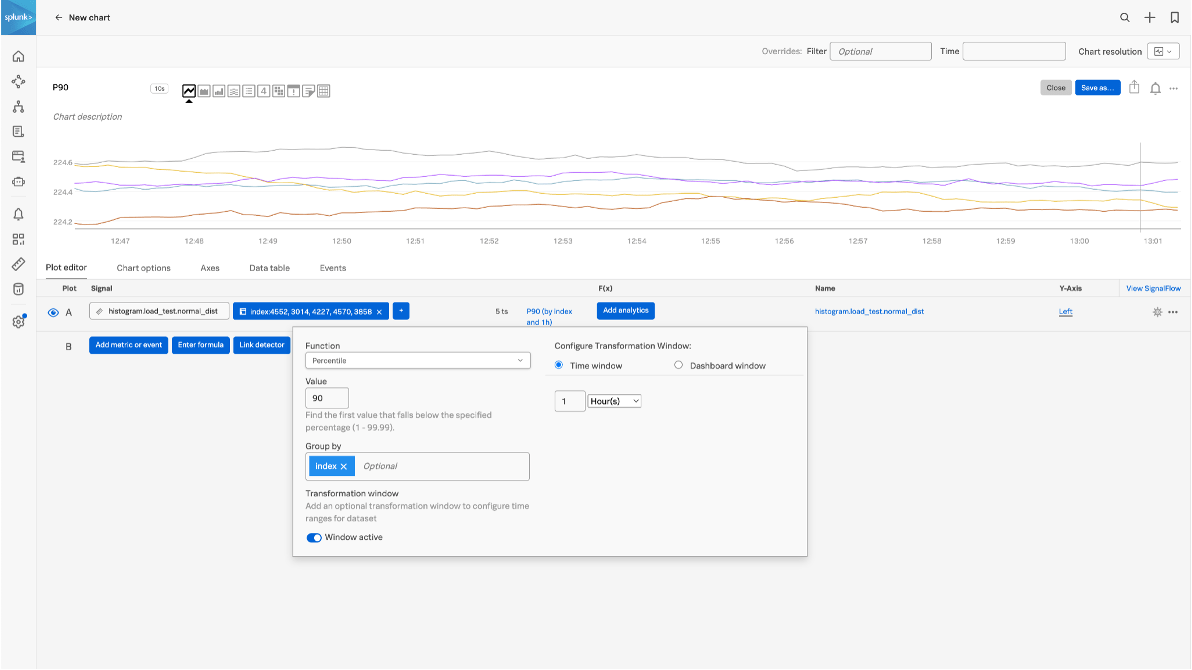
Task: Open the Chart resolution dropdown
Action: point(1162,51)
